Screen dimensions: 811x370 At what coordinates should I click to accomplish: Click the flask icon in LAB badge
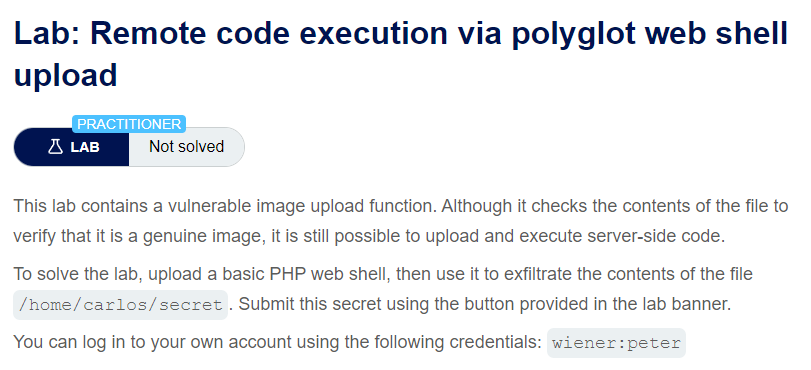pos(55,147)
